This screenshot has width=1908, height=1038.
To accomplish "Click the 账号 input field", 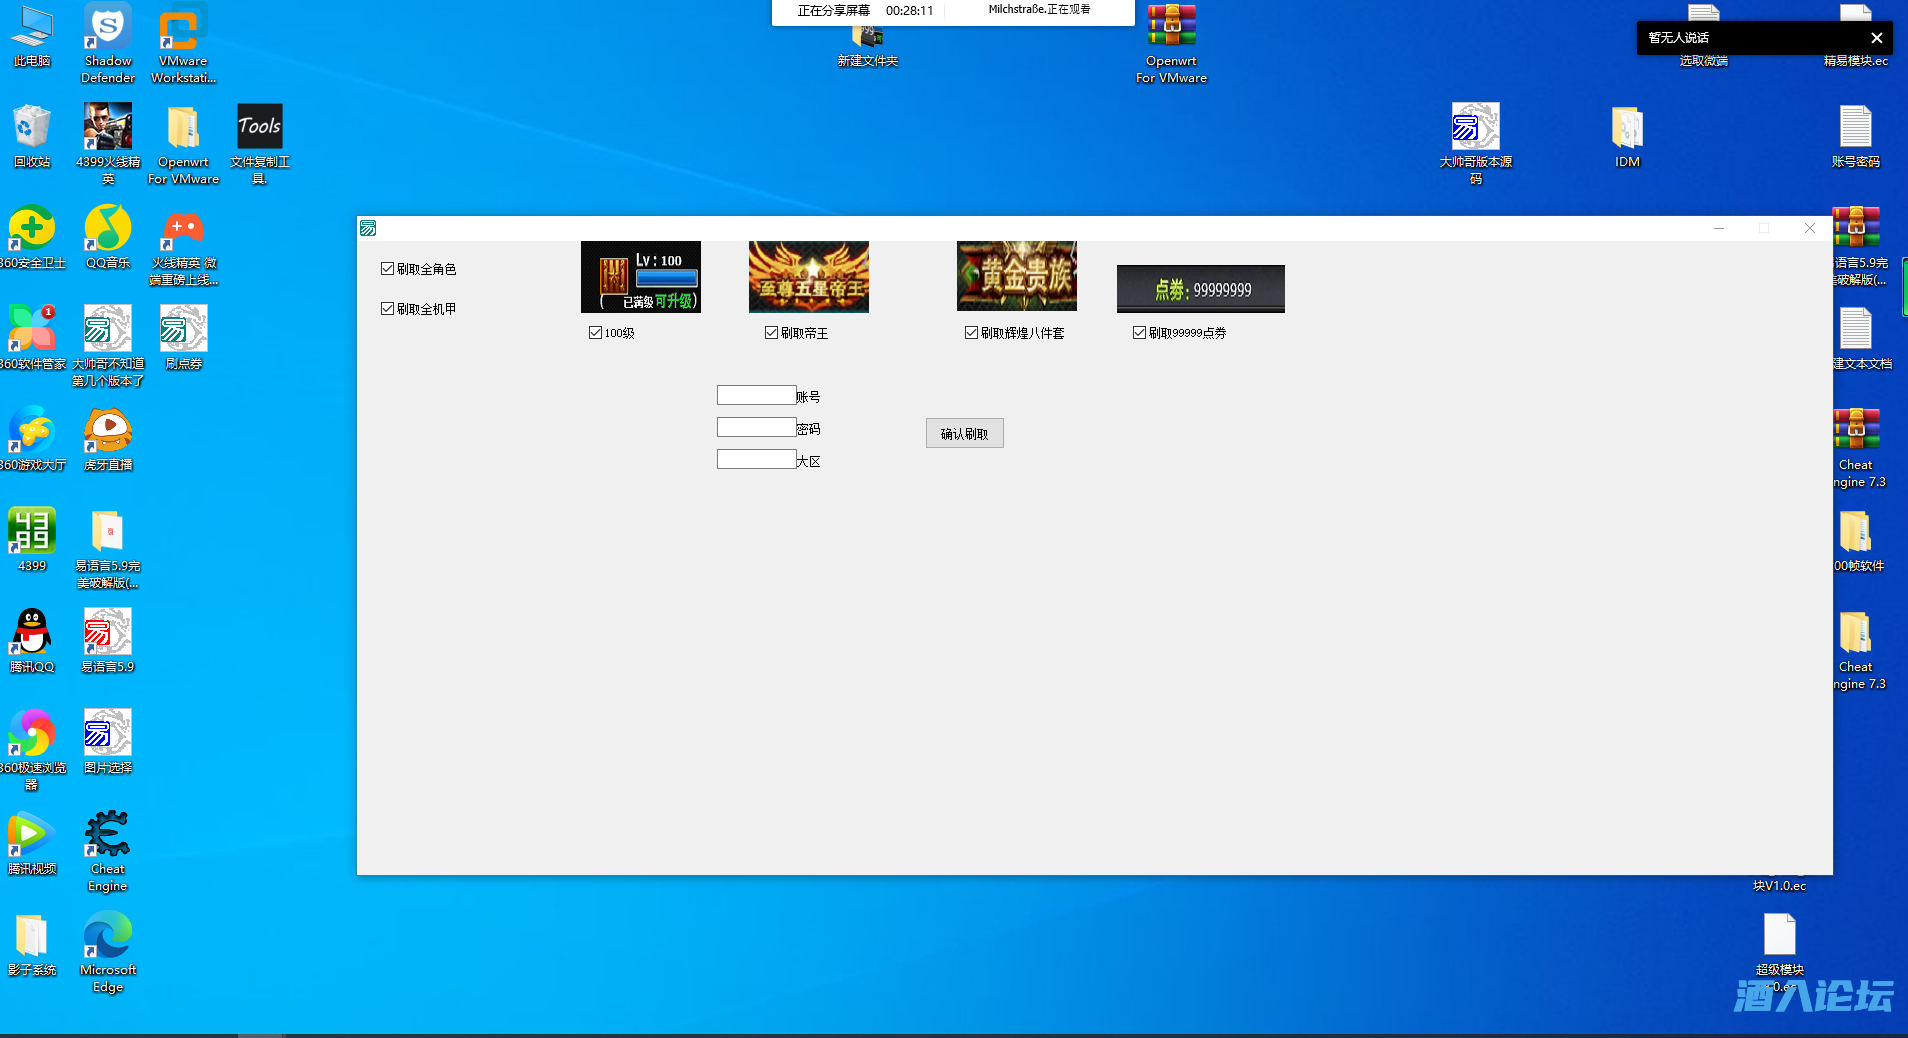I will point(756,396).
